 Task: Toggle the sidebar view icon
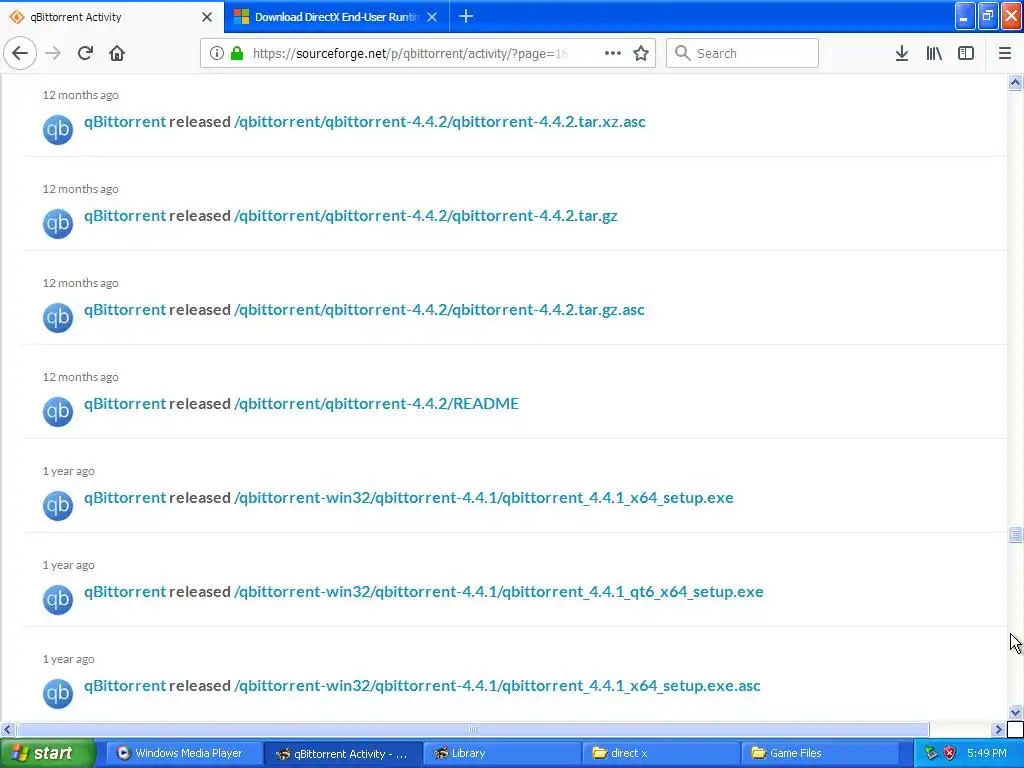coord(966,53)
